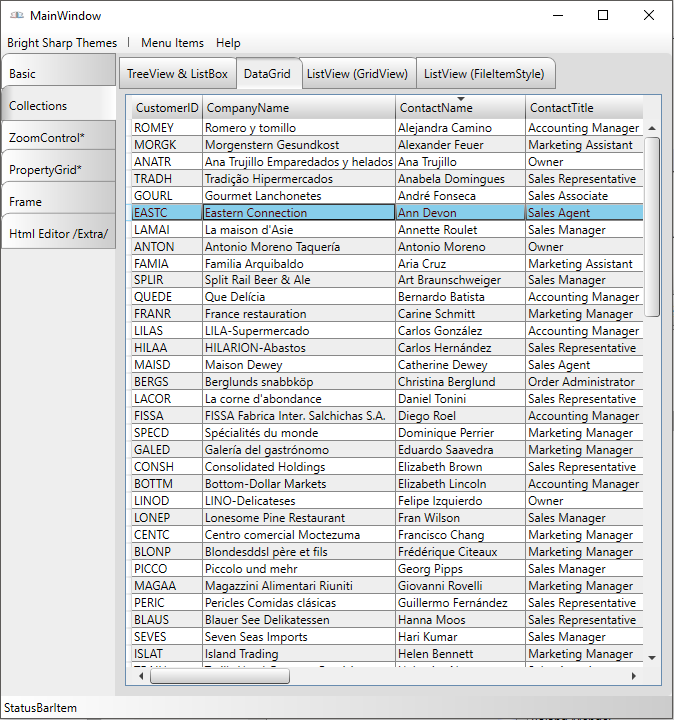Viewport: 674px width, 720px height.
Task: Click the horizontal scrollbar left arrow
Action: pyautogui.click(x=140, y=676)
